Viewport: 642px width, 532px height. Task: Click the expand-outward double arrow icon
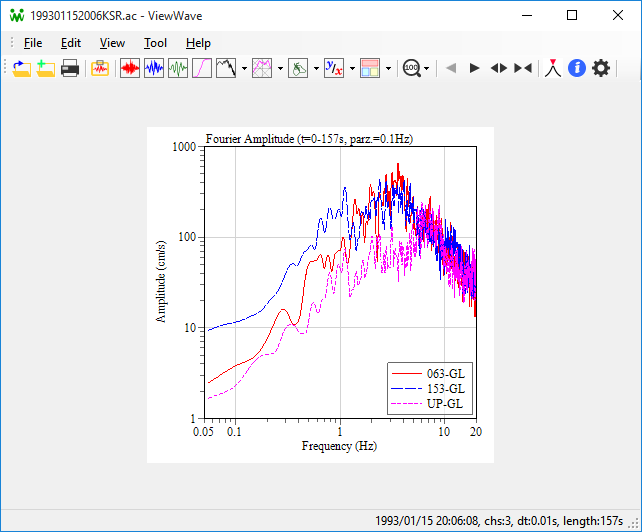coord(499,68)
